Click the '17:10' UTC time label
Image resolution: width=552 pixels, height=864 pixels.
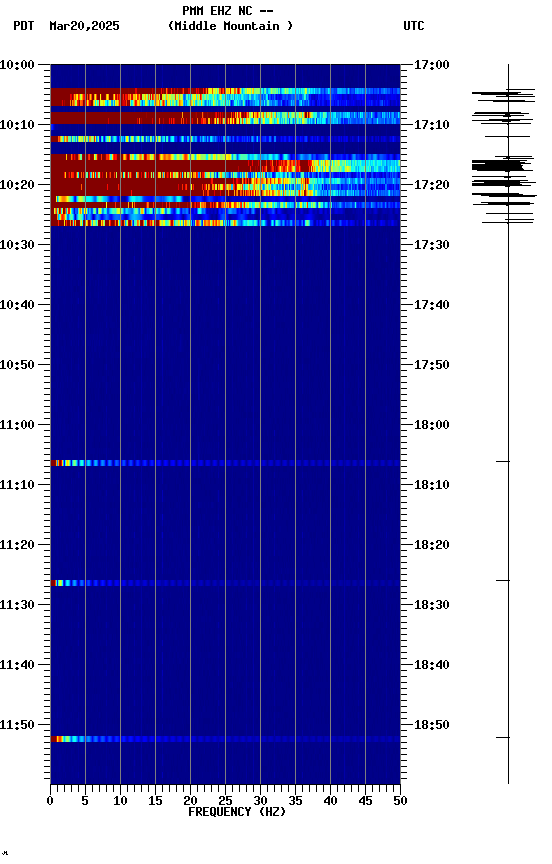(432, 125)
